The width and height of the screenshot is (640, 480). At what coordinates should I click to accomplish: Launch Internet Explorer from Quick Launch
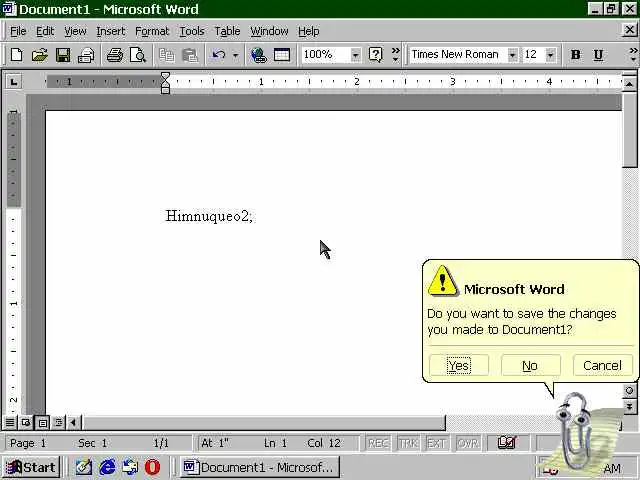point(107,467)
